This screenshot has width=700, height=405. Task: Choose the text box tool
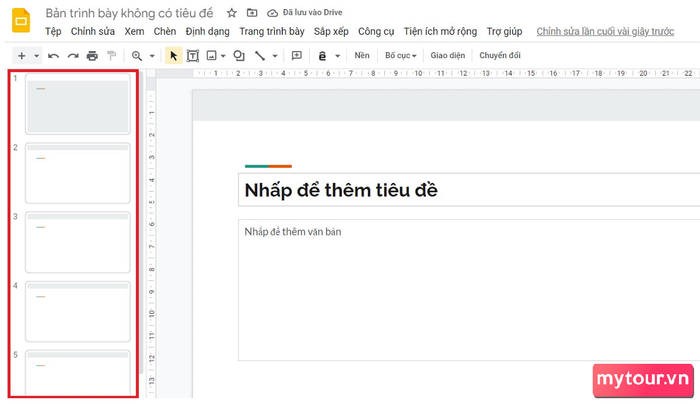click(x=193, y=56)
